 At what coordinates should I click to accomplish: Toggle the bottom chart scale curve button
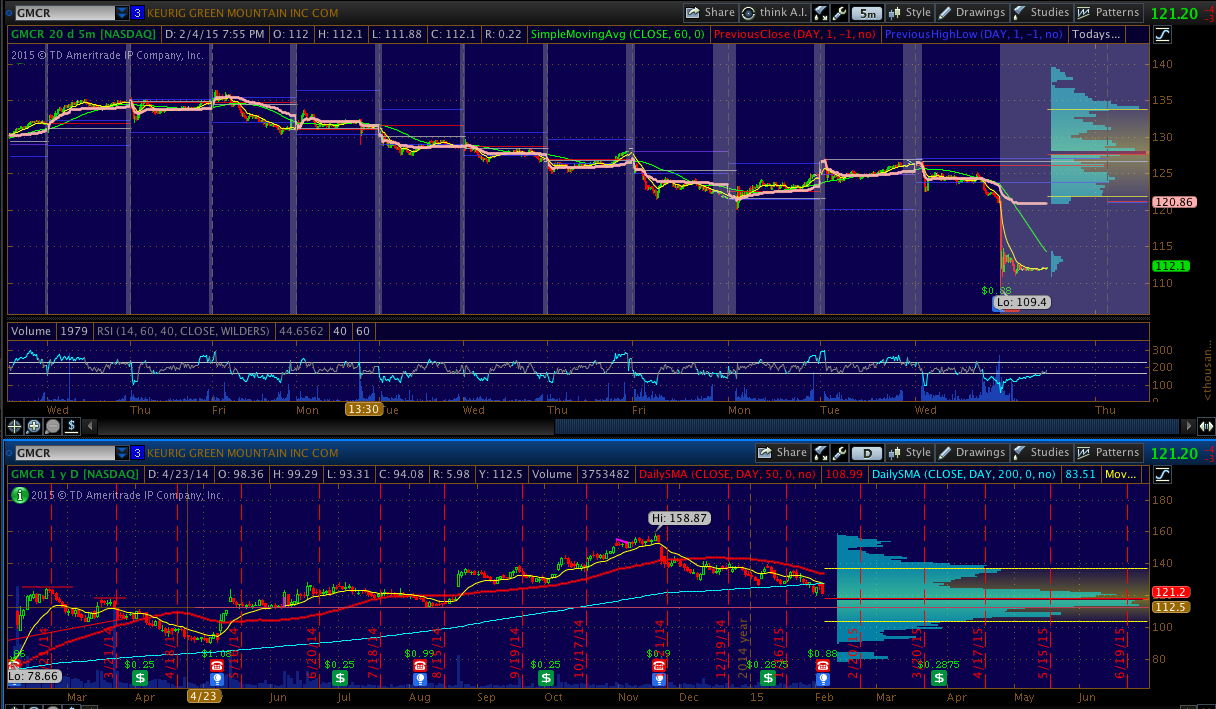click(1162, 475)
